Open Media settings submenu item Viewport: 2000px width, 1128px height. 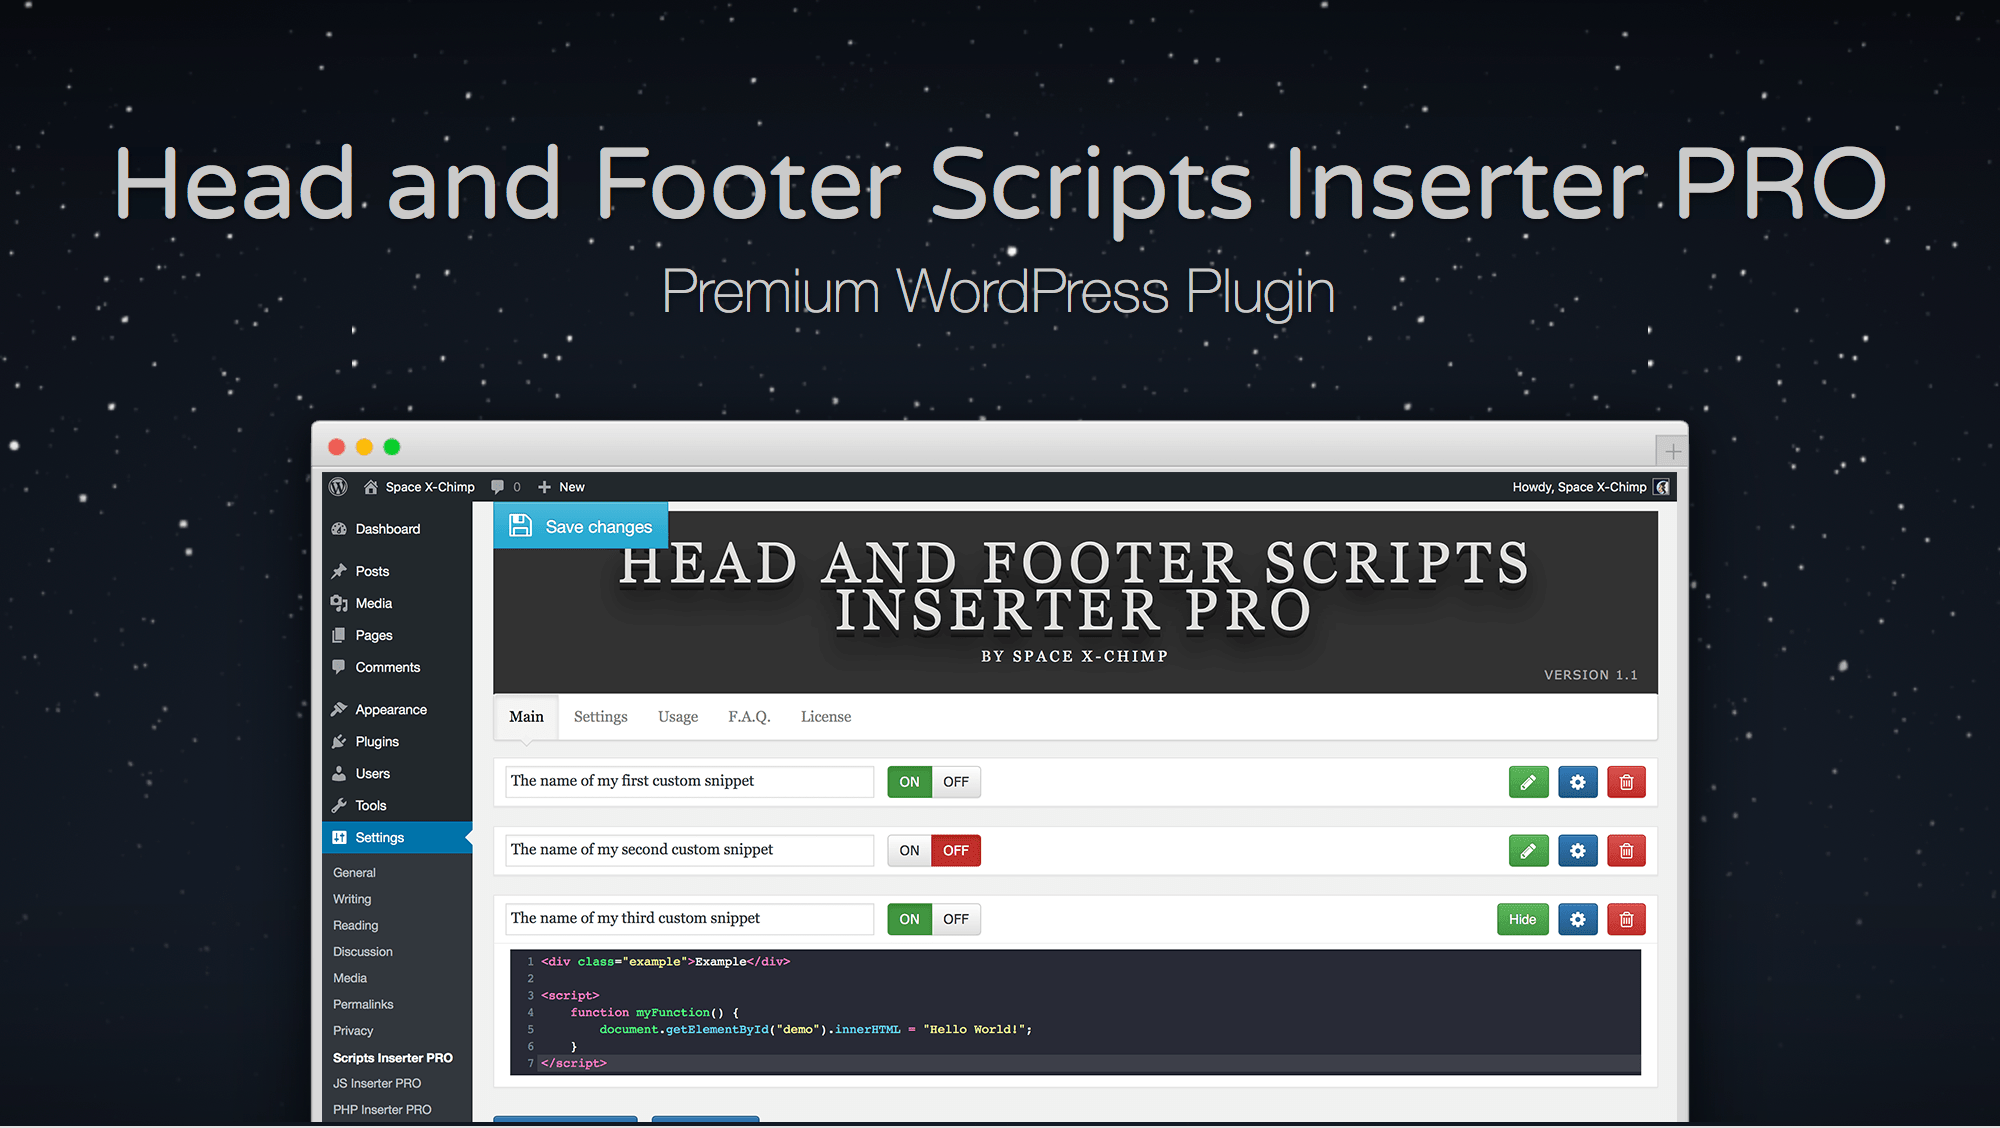click(x=350, y=978)
